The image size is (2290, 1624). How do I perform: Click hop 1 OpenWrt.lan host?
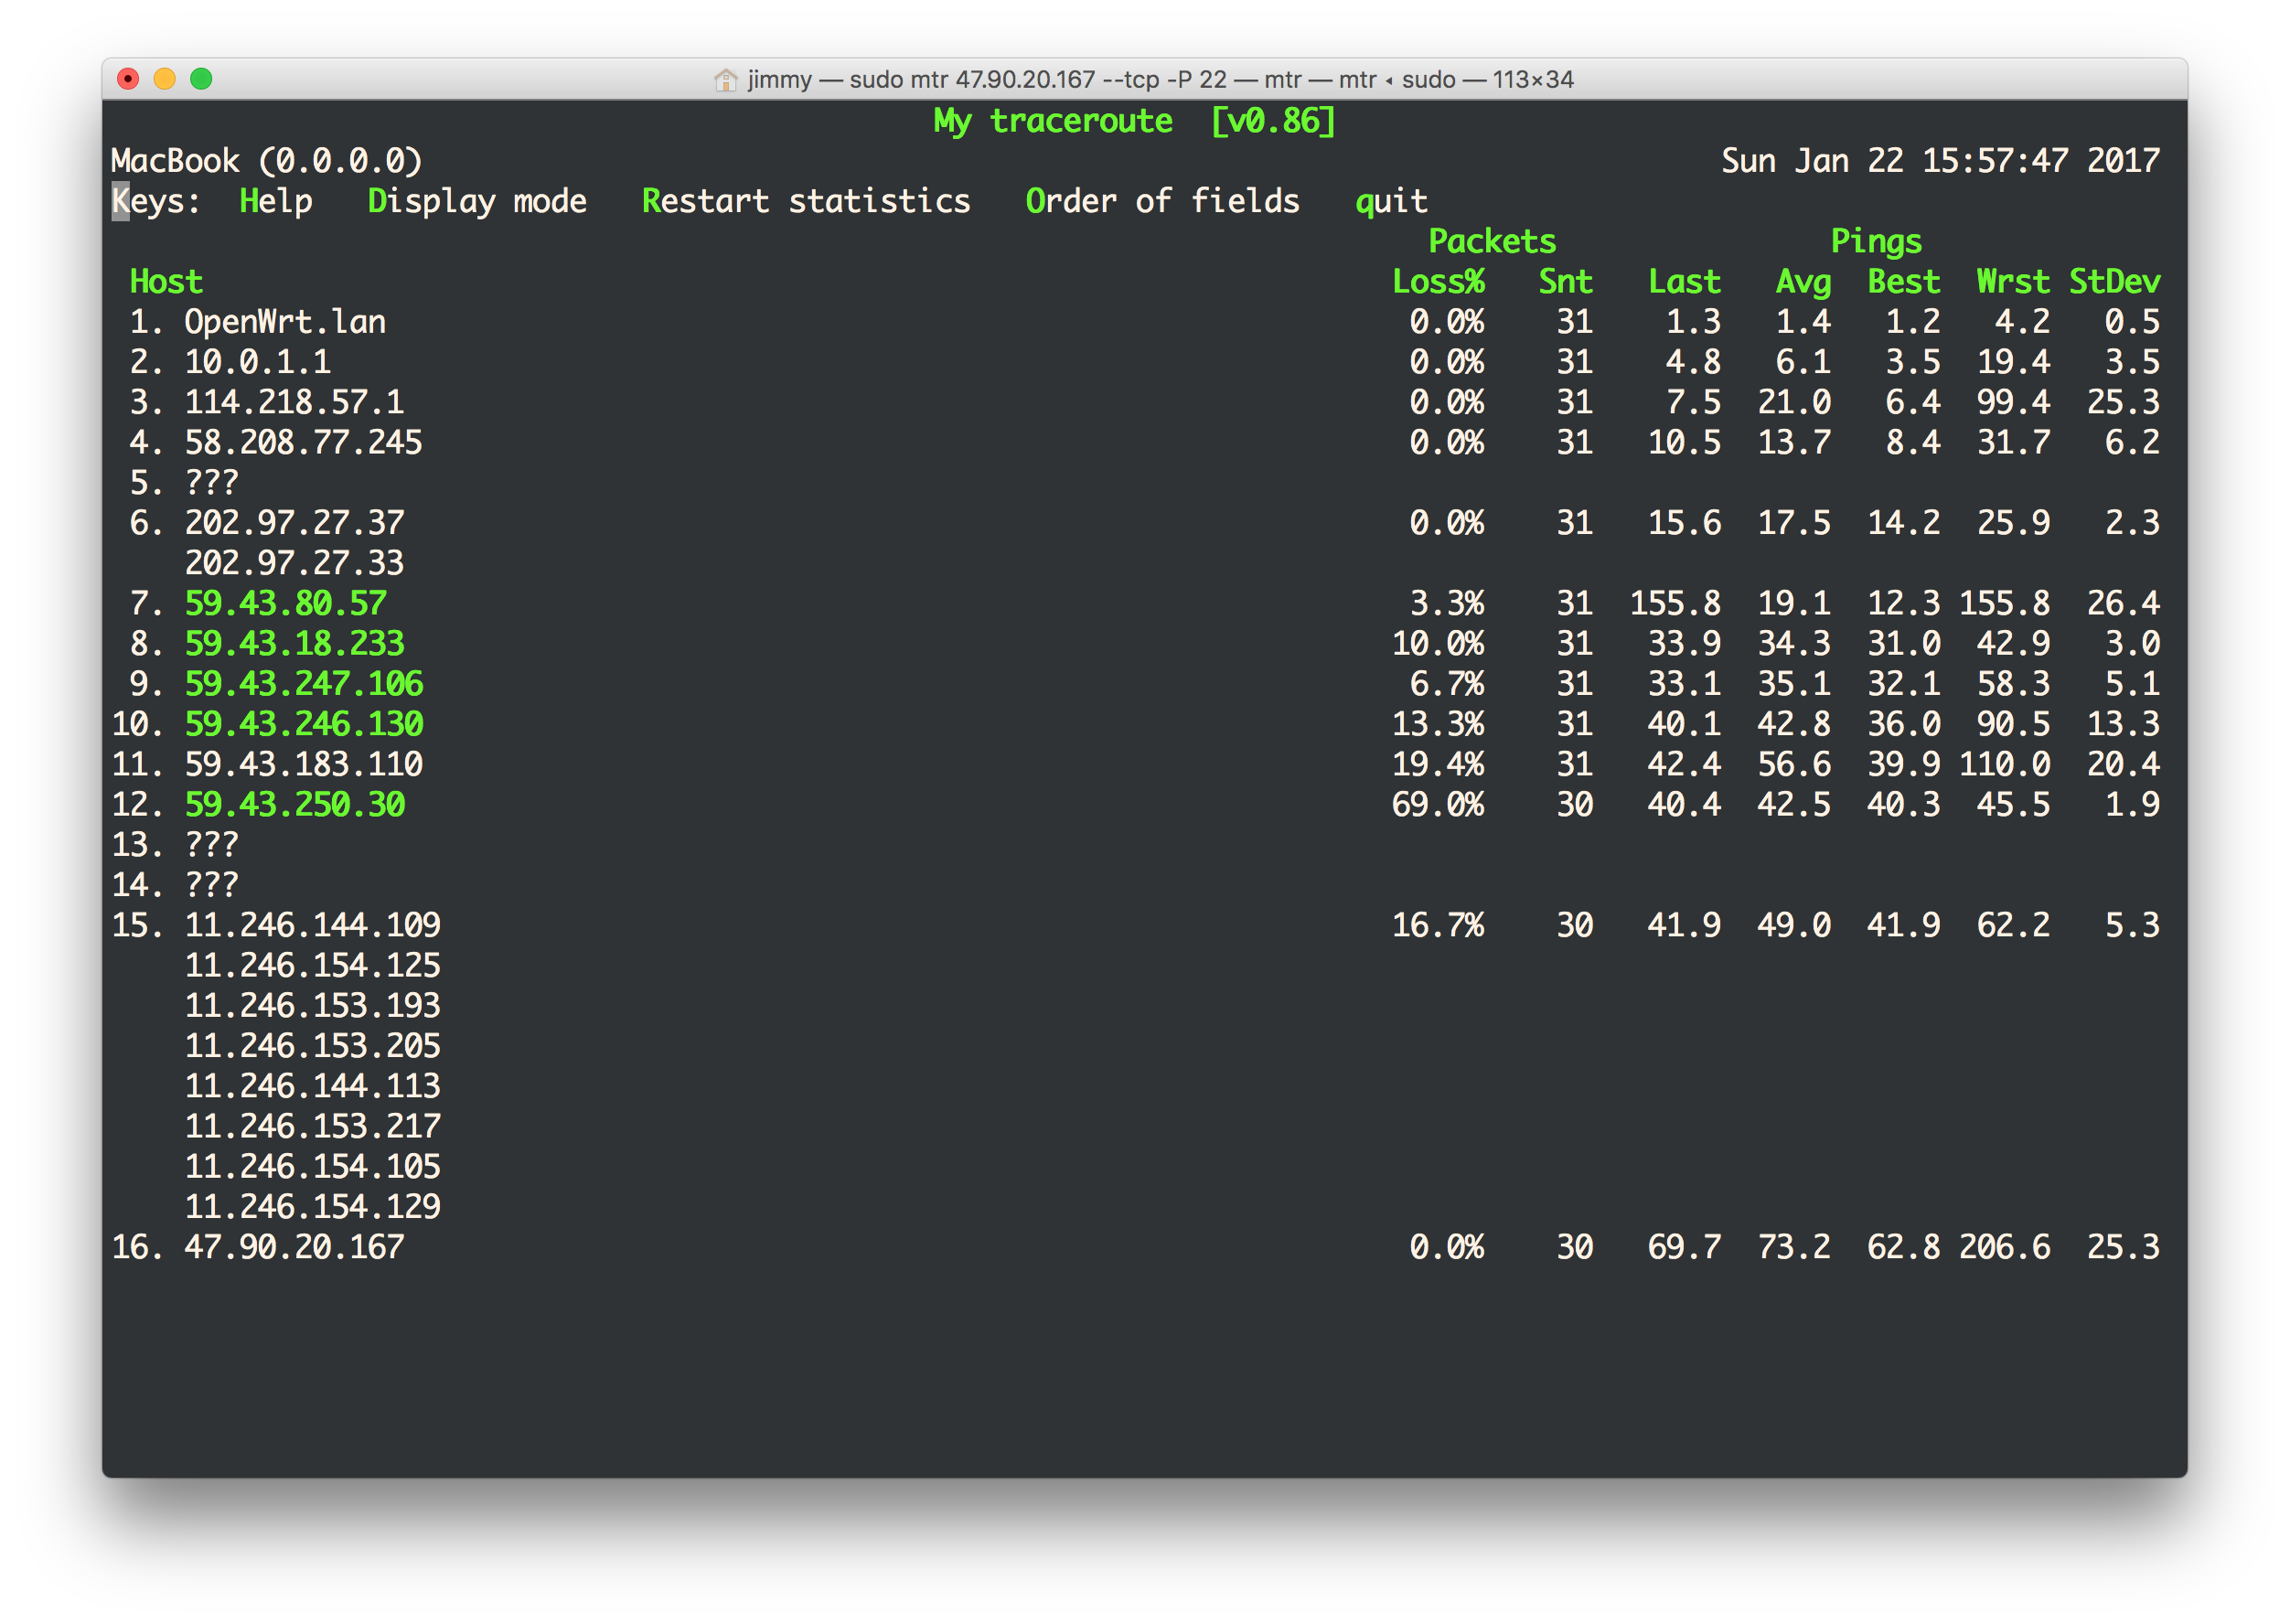[x=285, y=322]
